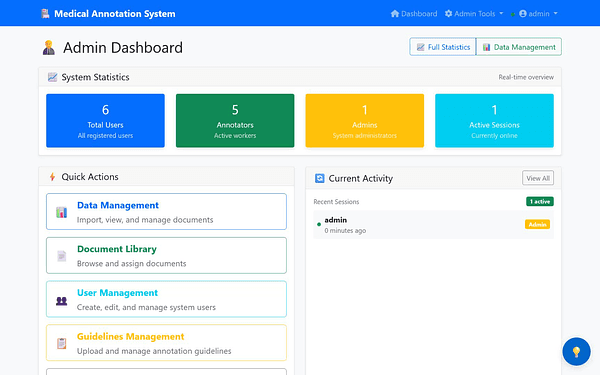Viewport: 600px width, 375px height.
Task: Open the Medical Annotation System brand link
Action: point(108,14)
